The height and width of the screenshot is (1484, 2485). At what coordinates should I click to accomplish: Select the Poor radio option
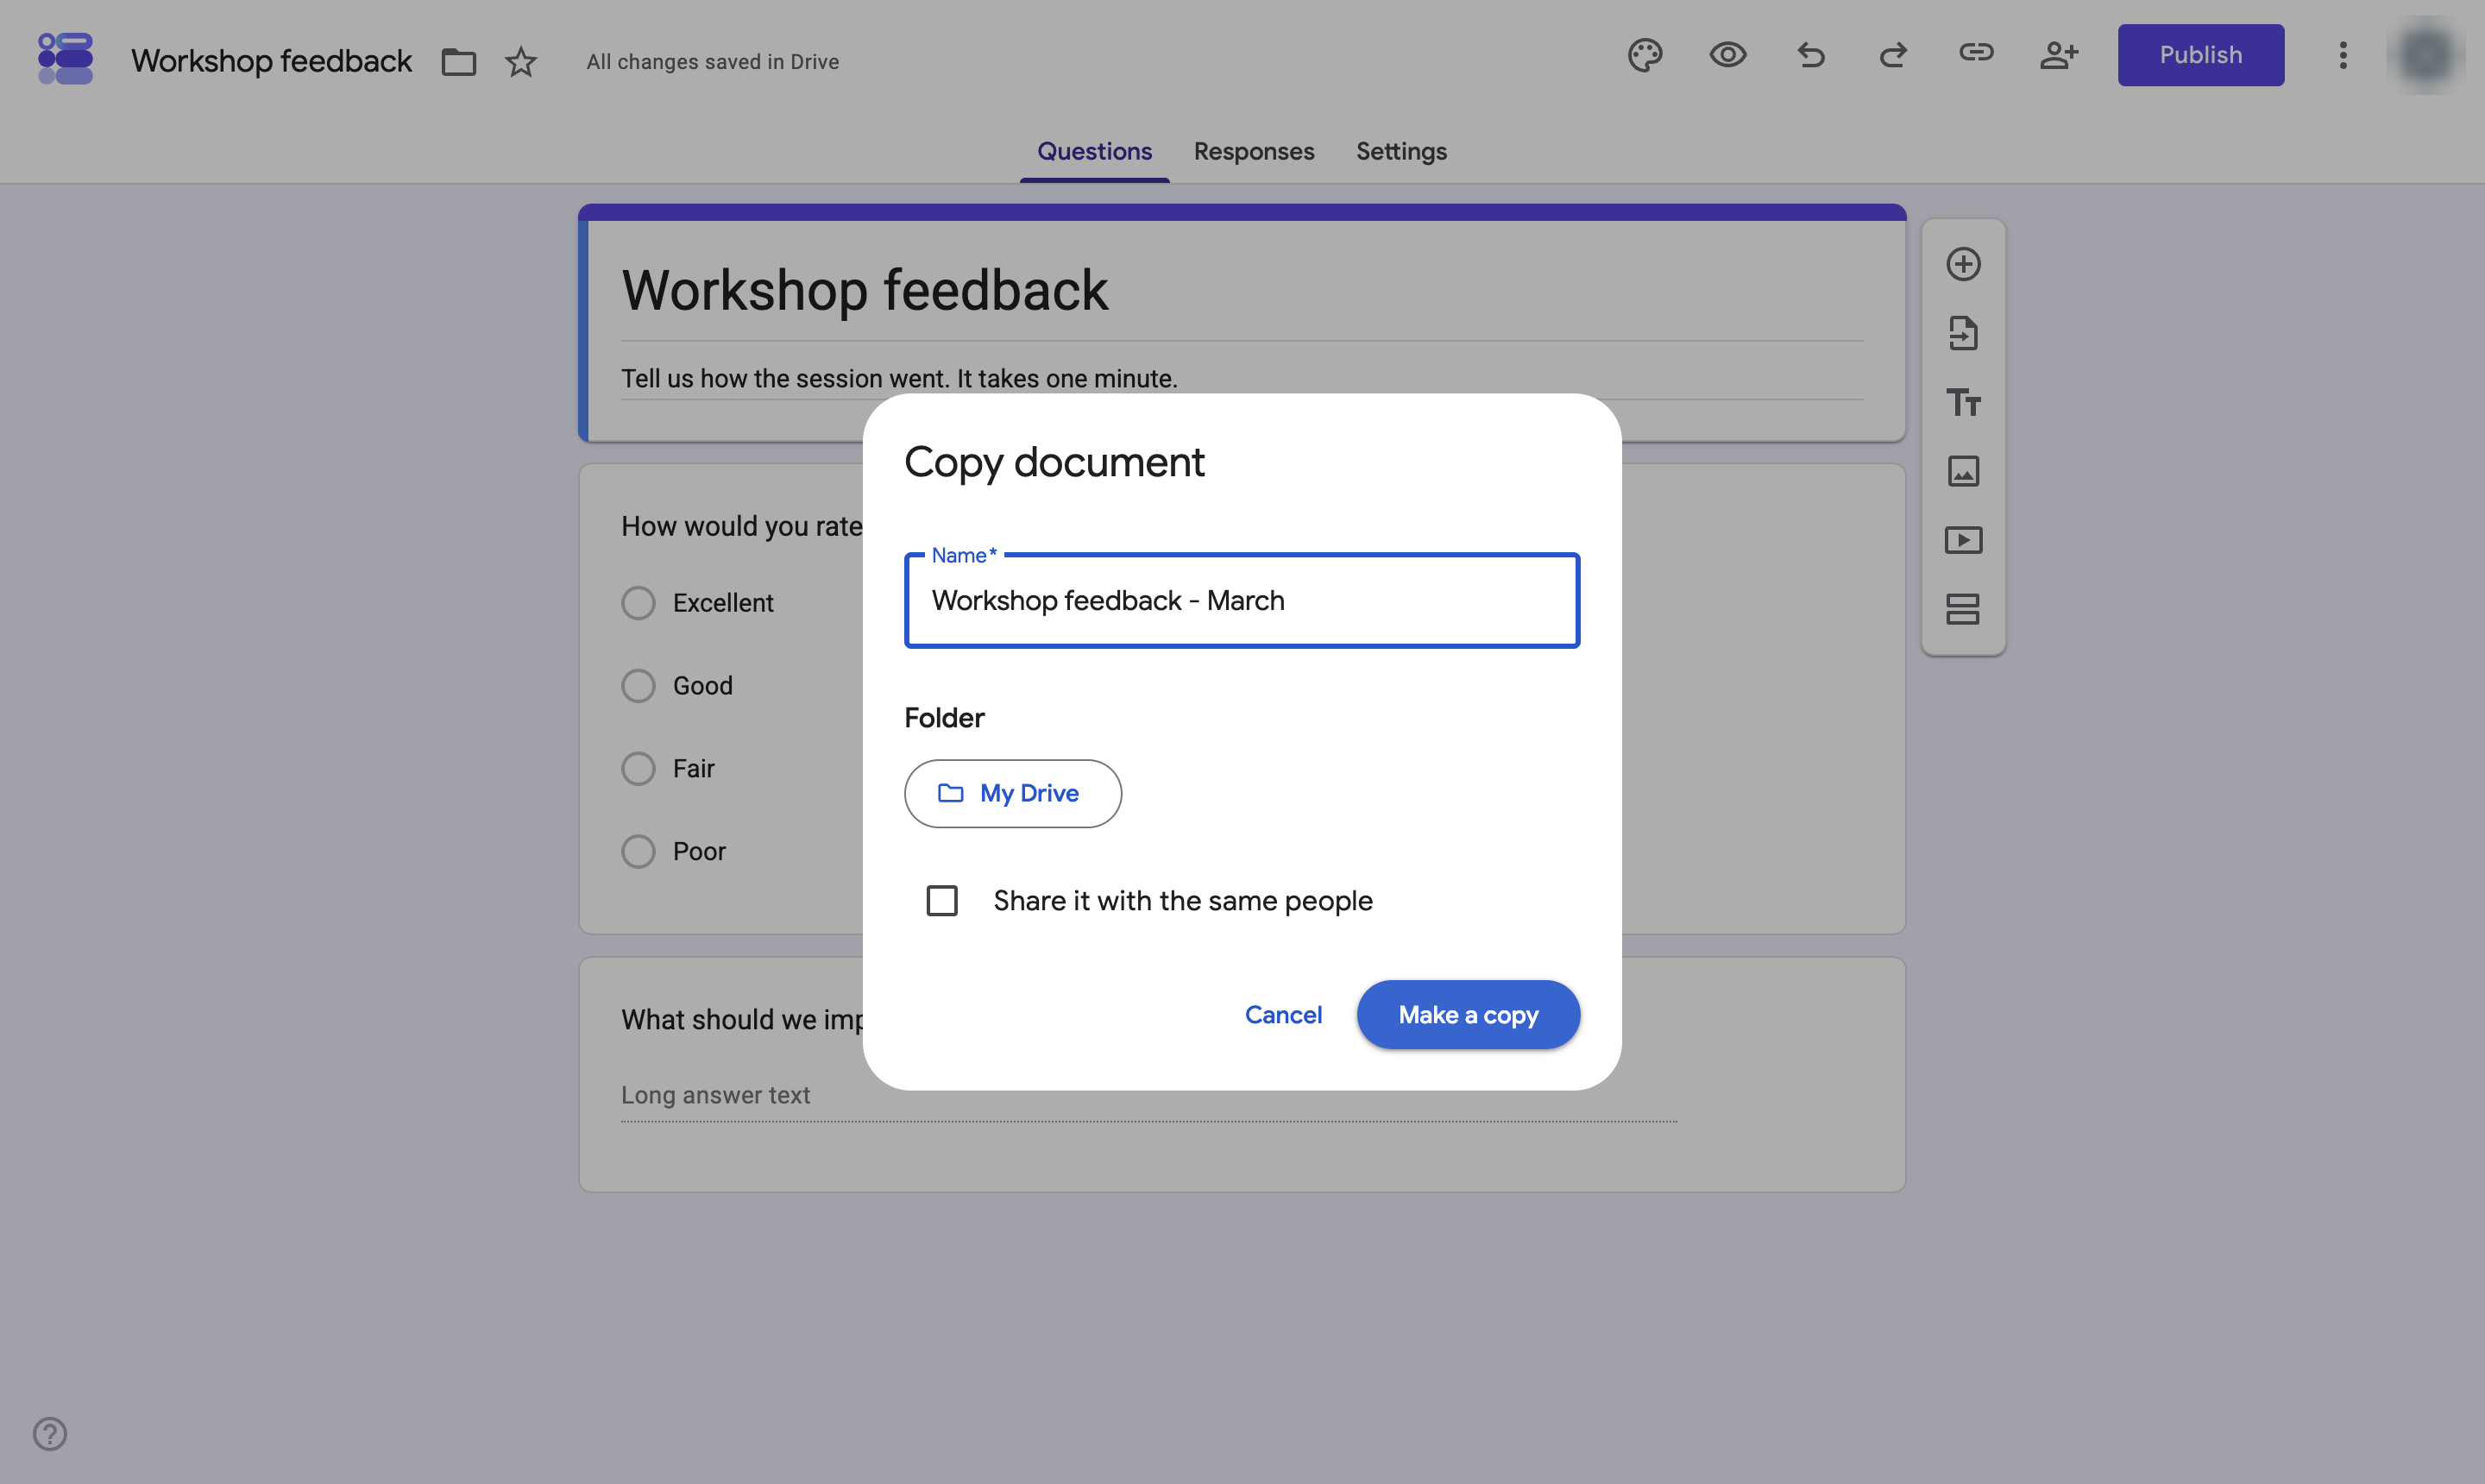tap(638, 852)
